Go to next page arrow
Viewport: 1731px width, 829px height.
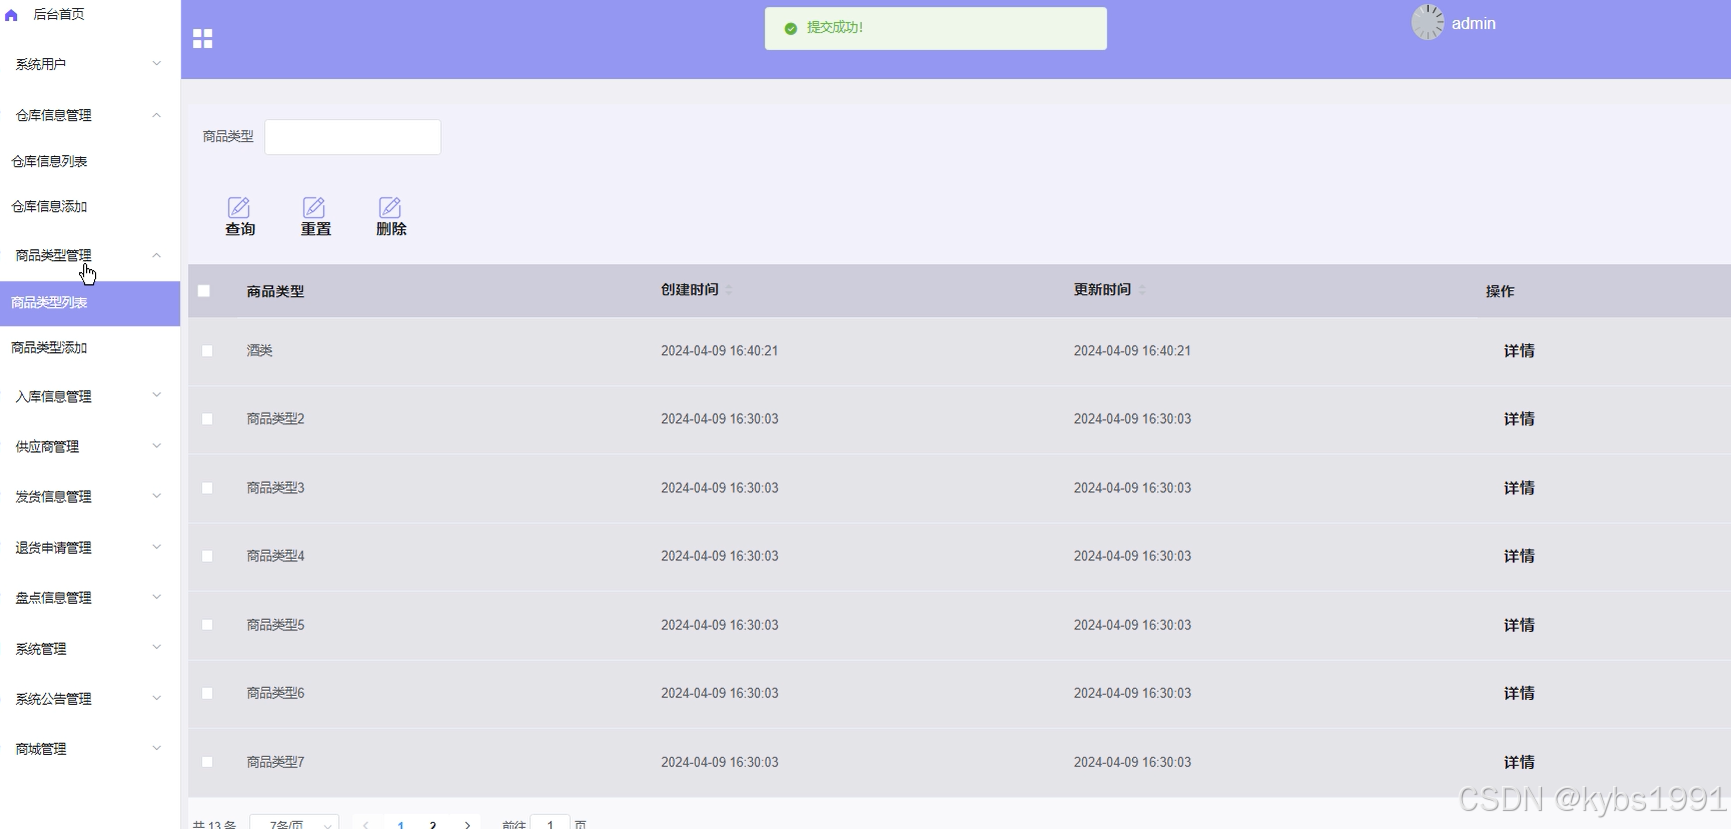467,825
